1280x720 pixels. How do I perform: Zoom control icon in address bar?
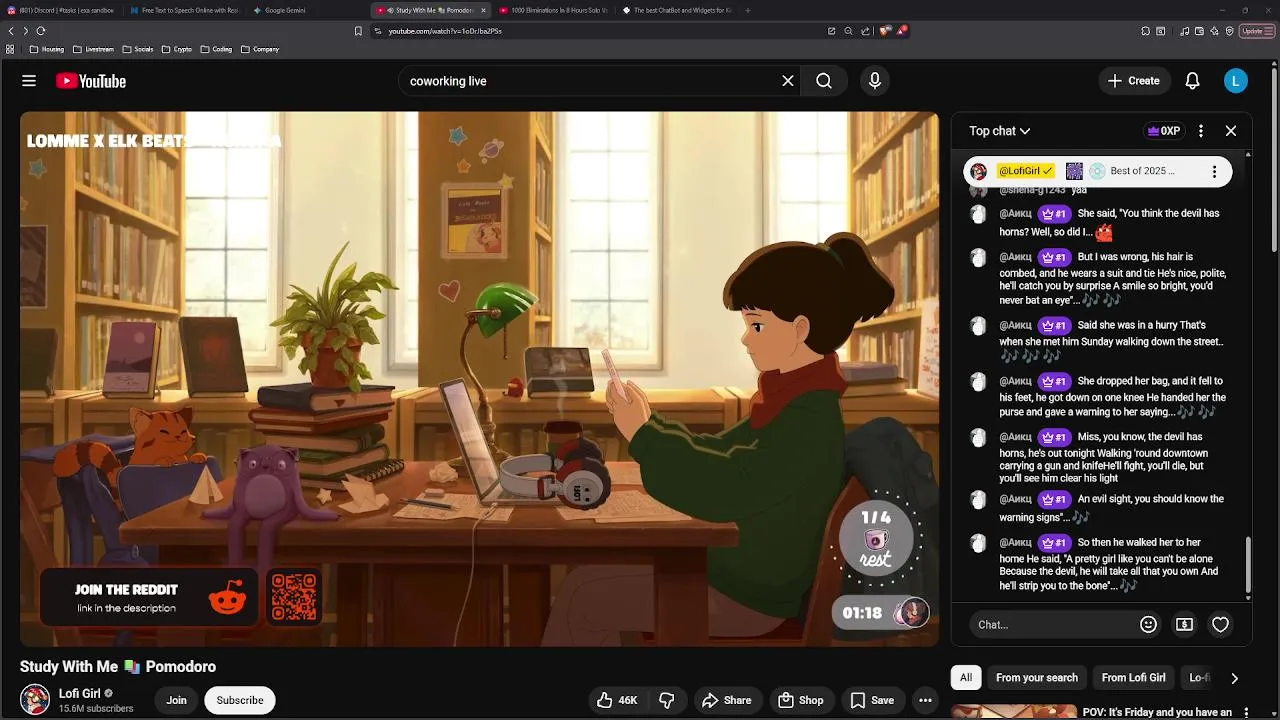(848, 31)
